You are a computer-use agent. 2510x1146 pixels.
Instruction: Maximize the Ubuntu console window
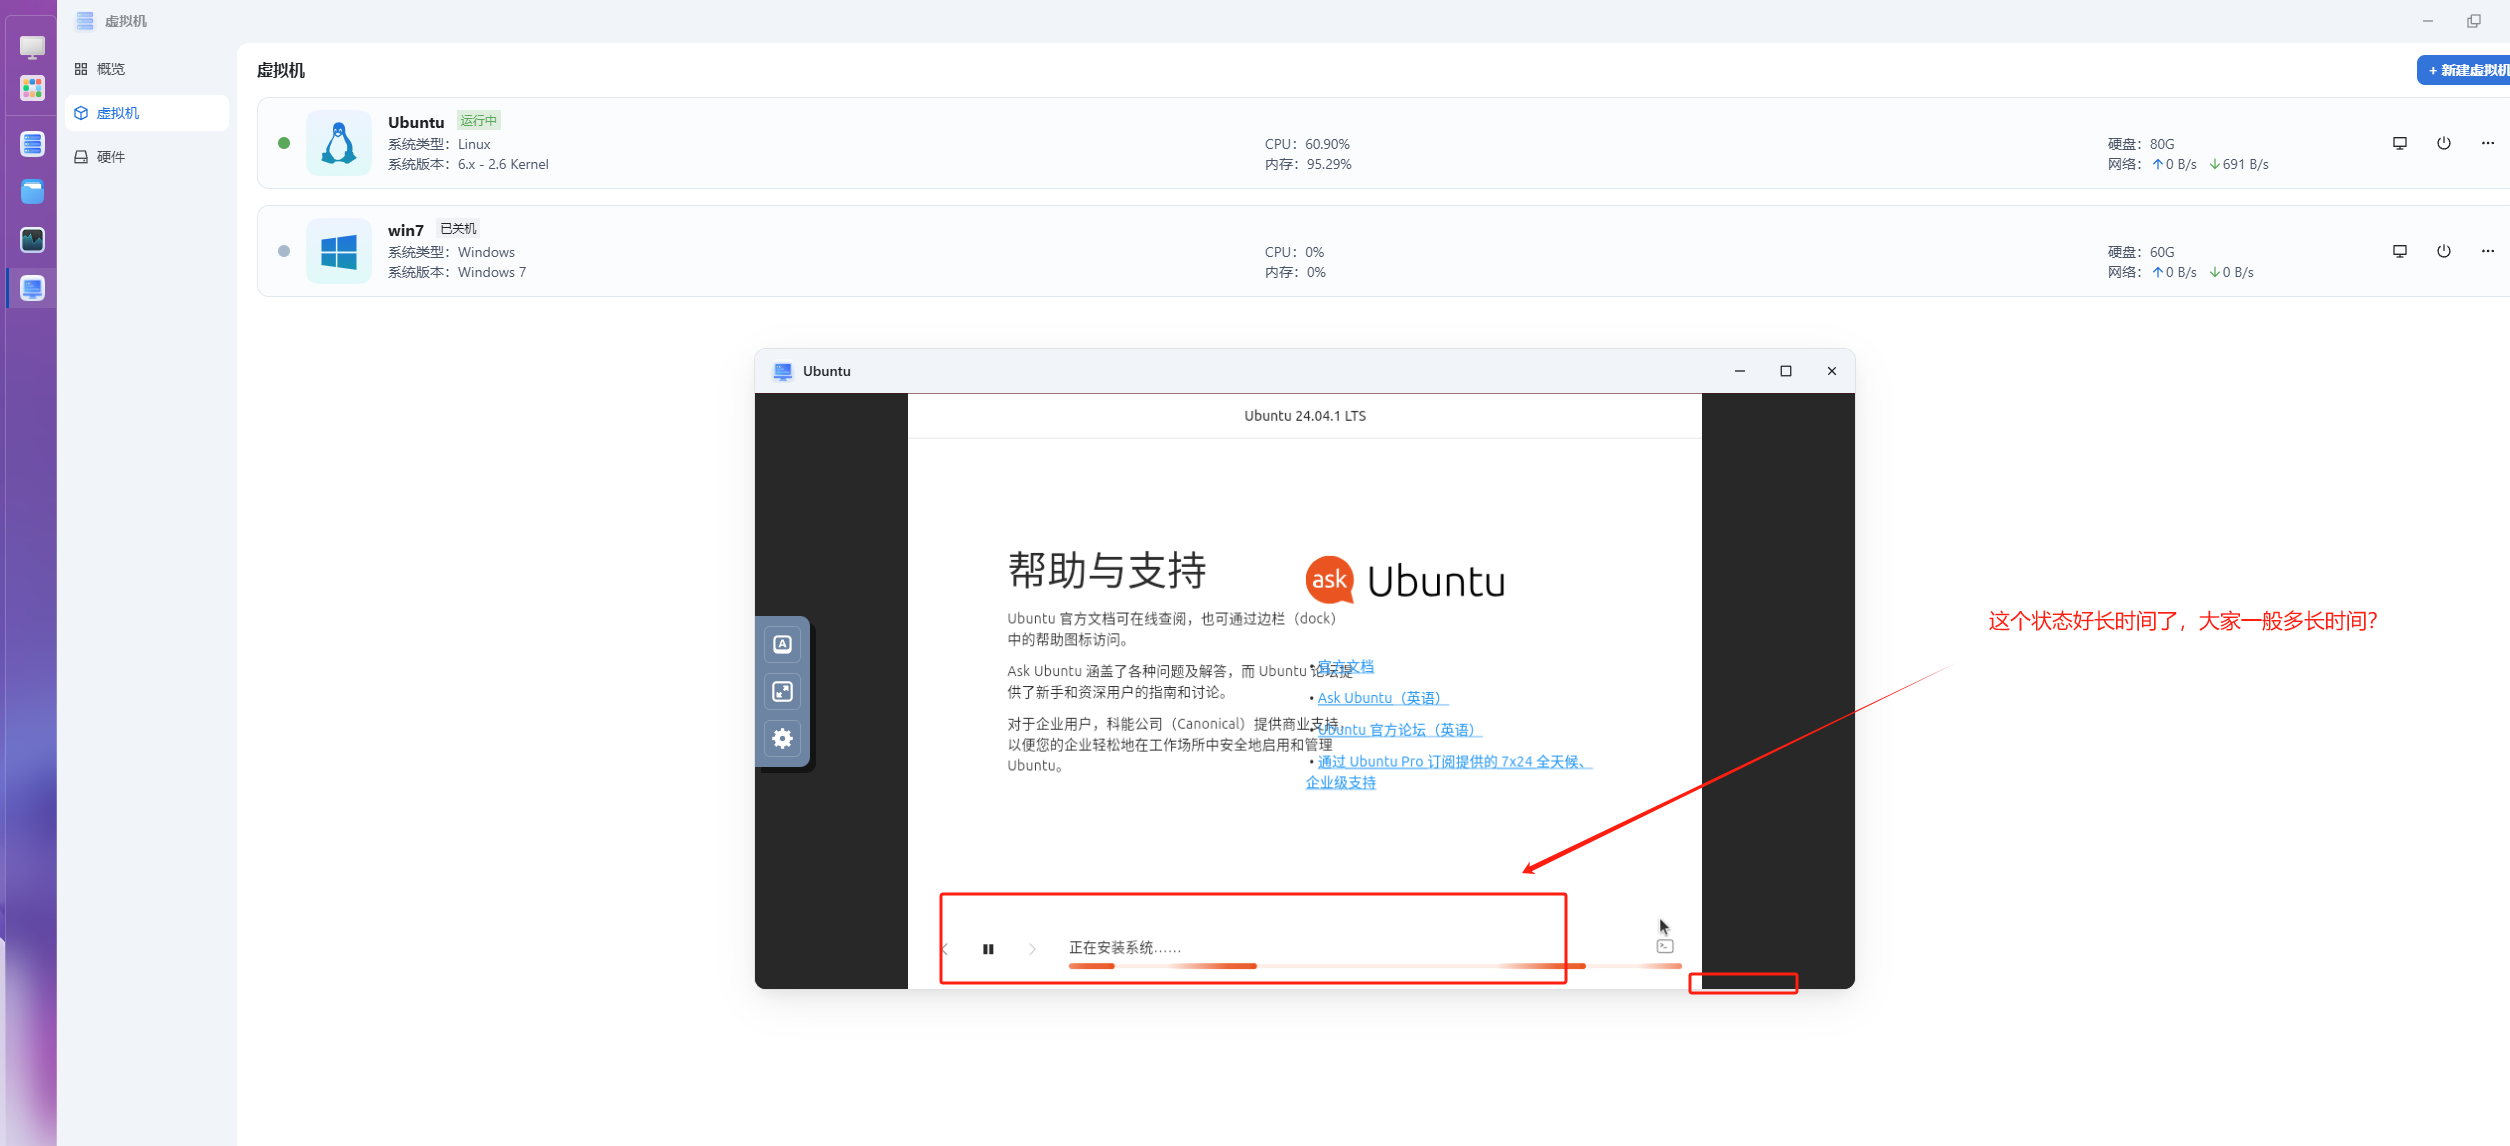1786,371
